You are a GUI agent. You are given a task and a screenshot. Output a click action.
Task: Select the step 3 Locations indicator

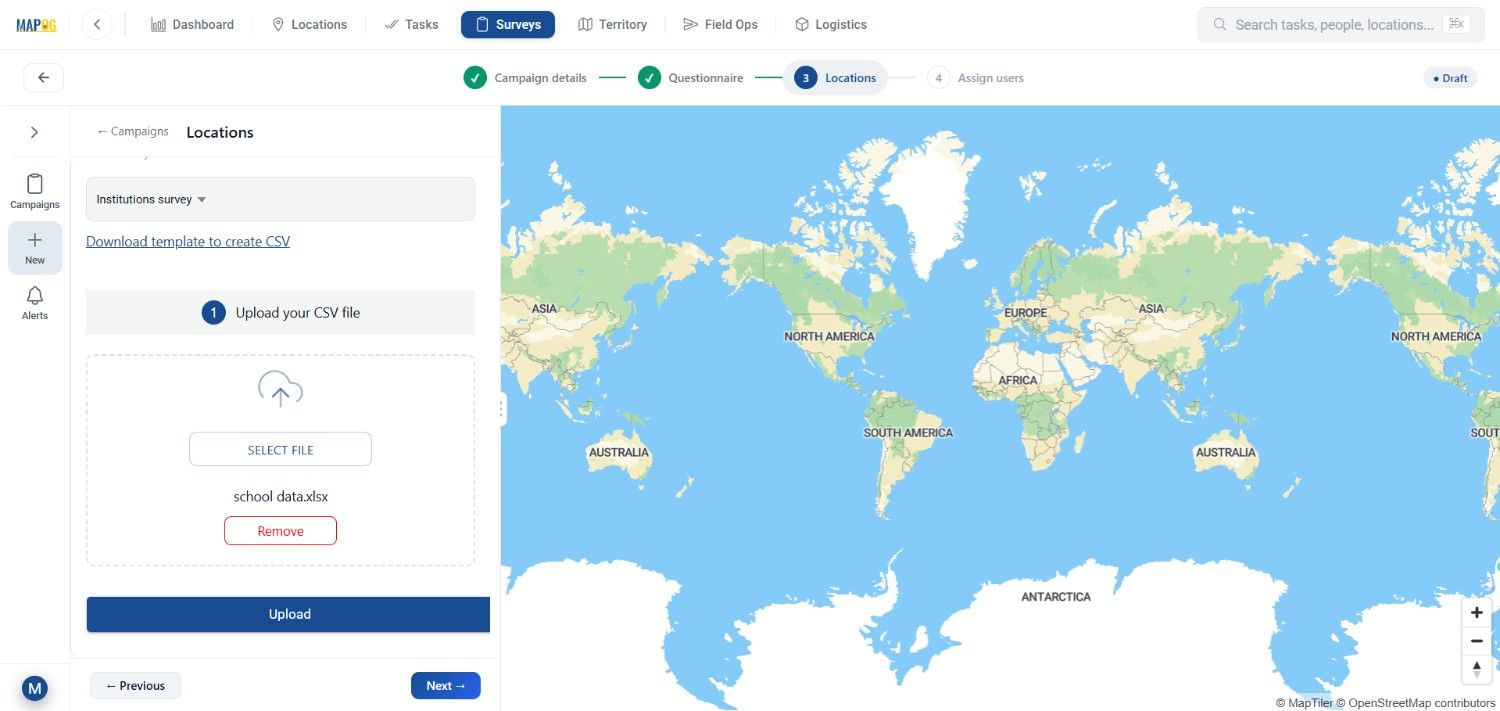click(x=836, y=78)
